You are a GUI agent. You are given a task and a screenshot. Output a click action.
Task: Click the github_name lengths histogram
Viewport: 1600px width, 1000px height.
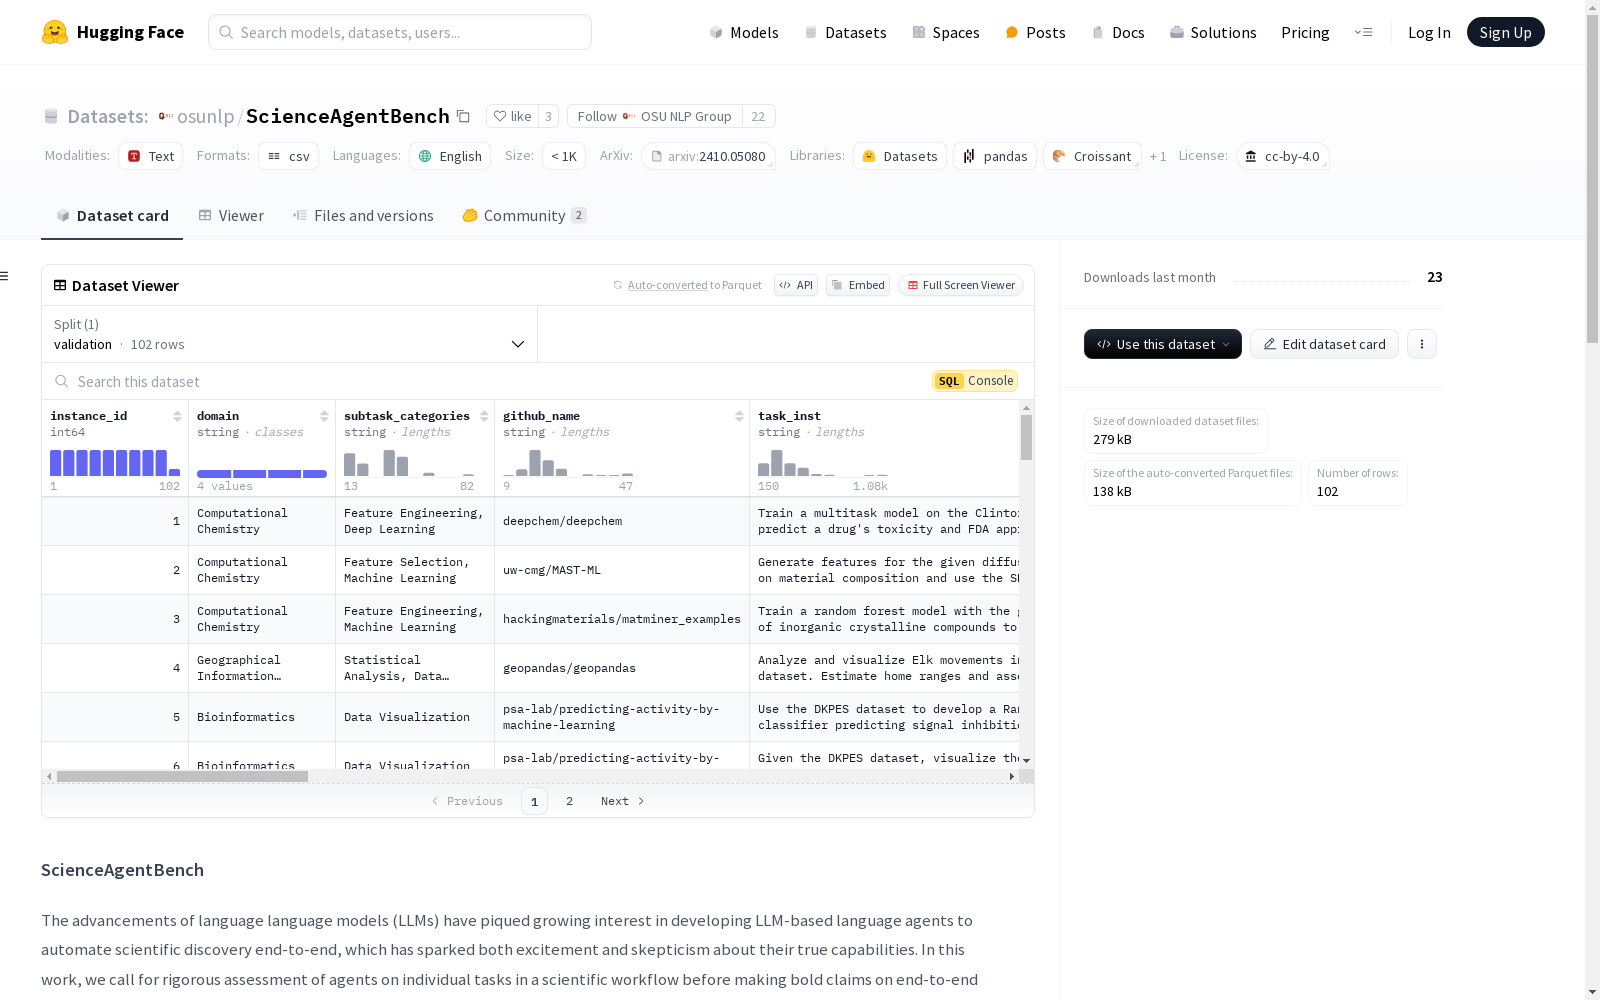click(568, 463)
